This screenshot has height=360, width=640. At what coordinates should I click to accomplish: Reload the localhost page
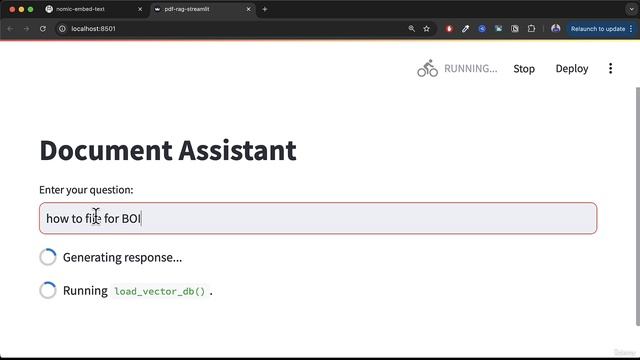point(43,29)
